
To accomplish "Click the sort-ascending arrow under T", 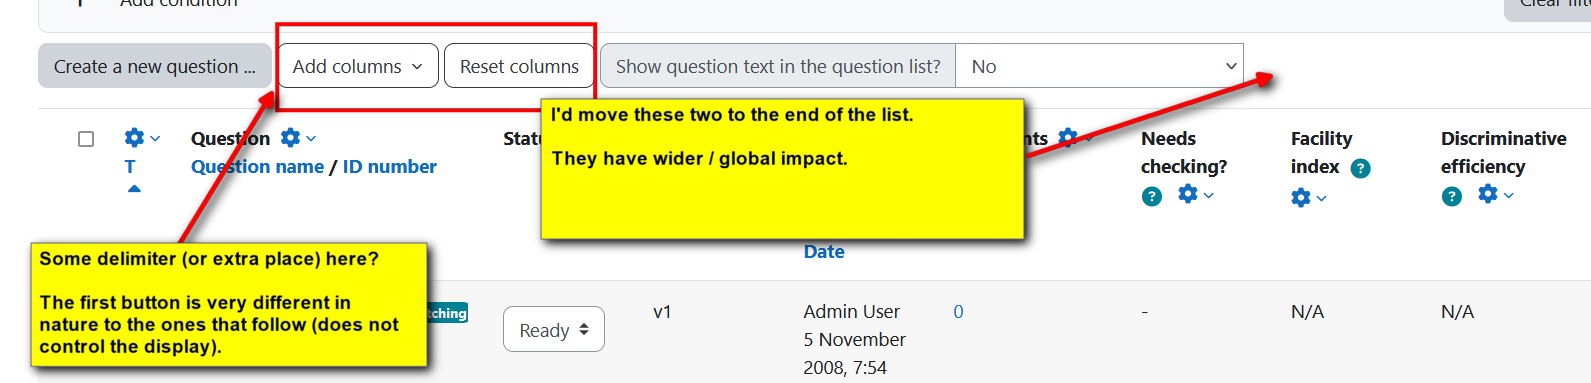I will (134, 189).
